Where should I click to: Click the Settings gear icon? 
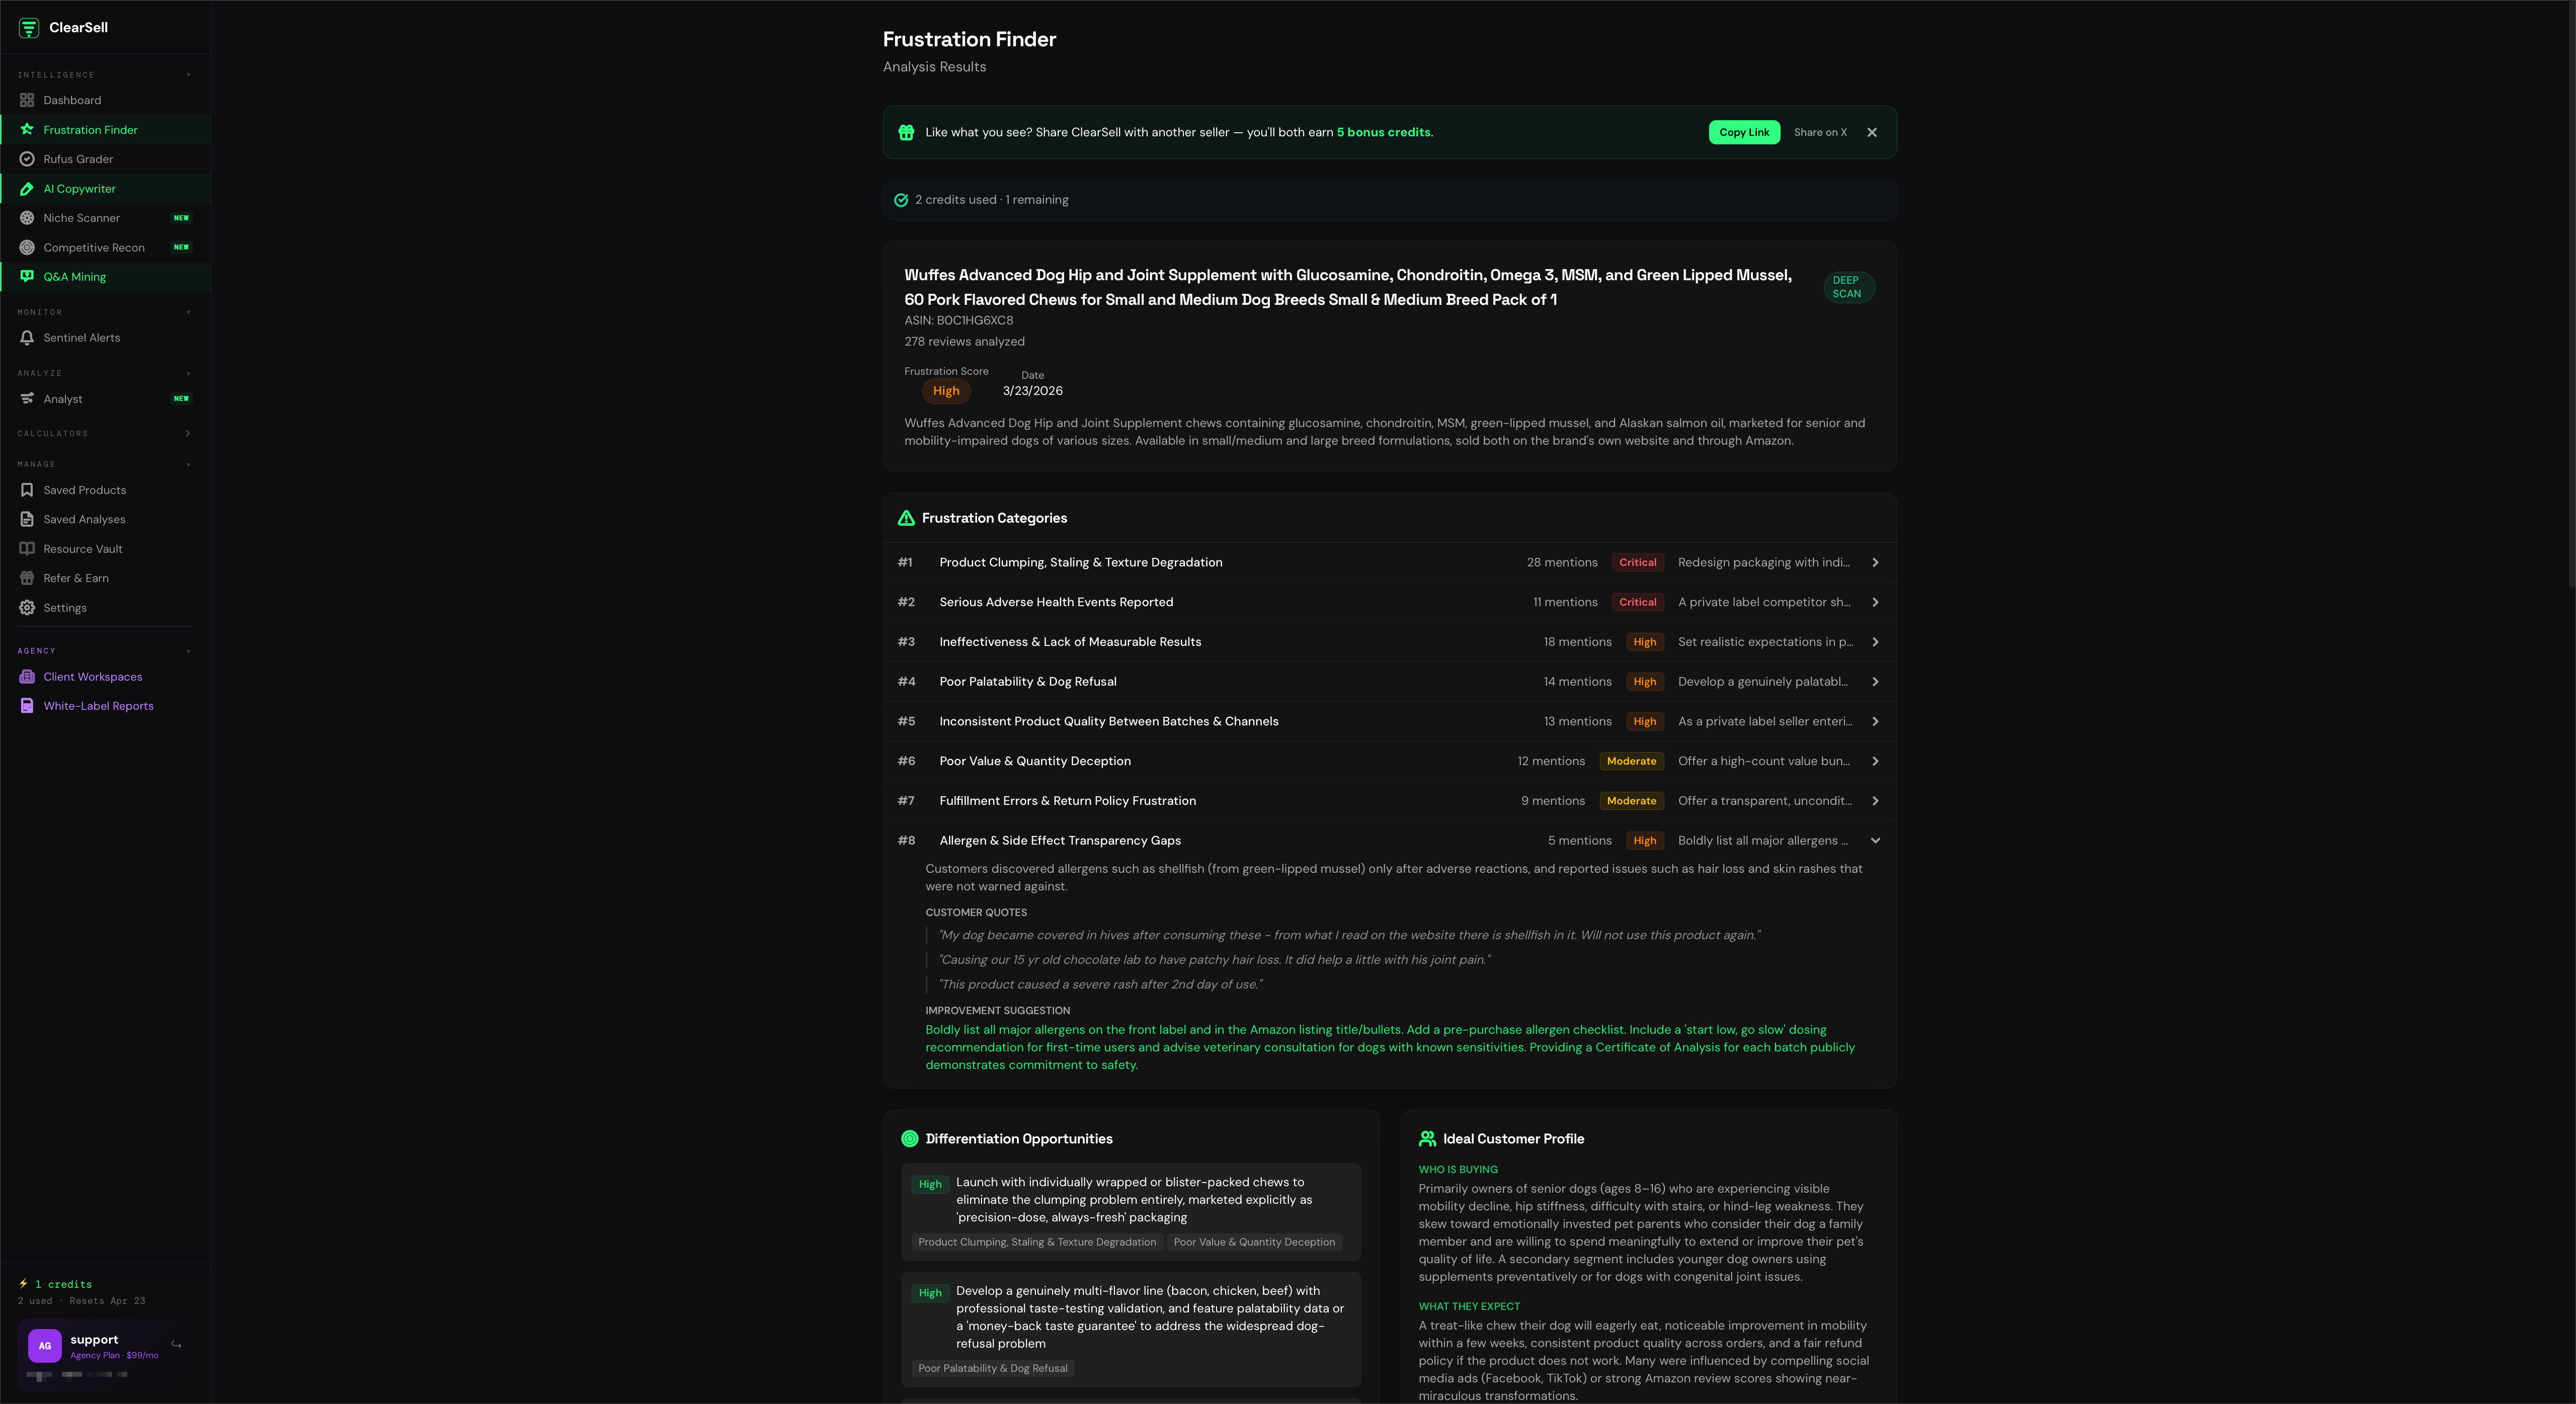click(x=27, y=608)
